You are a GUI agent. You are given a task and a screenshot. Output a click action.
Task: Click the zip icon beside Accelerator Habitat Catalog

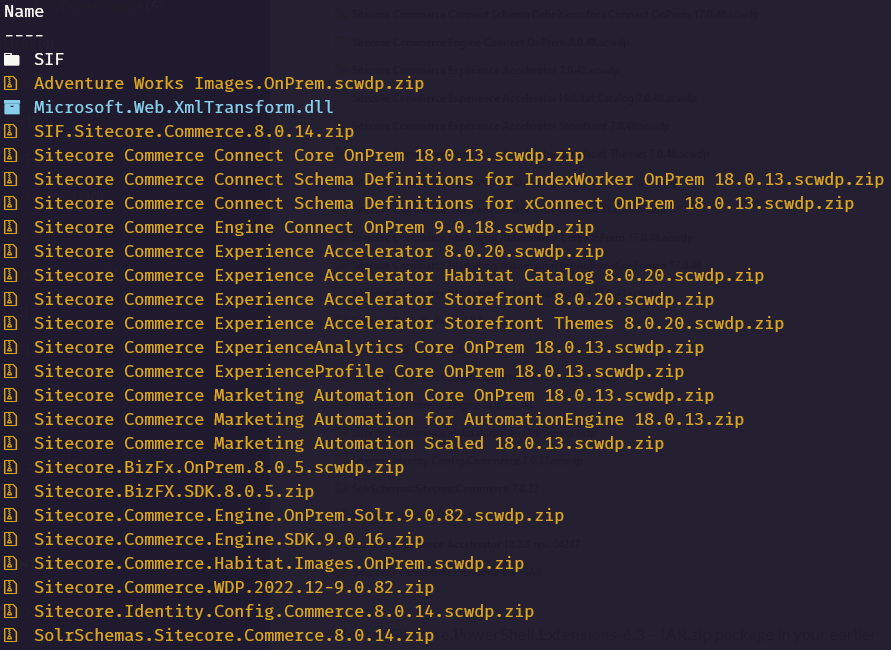pyautogui.click(x=10, y=275)
